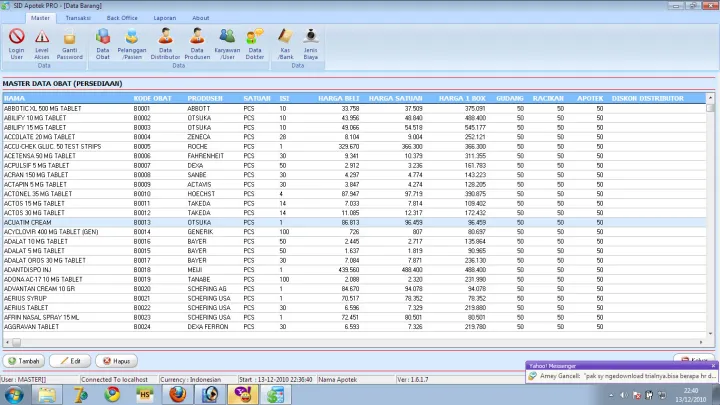Sort by DISKON DISTRIBUTOR column header
Image resolution: width=720 pixels, height=405 pixels.
(x=648, y=98)
